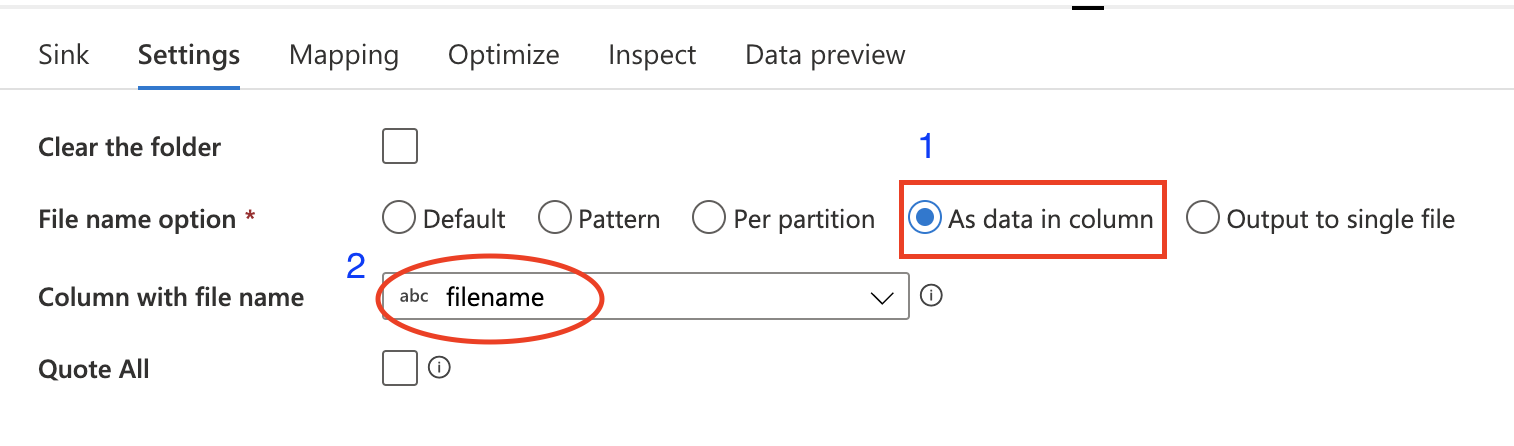Viewport: 1514px width, 446px height.
Task: Click the Settings tab
Action: click(x=189, y=54)
